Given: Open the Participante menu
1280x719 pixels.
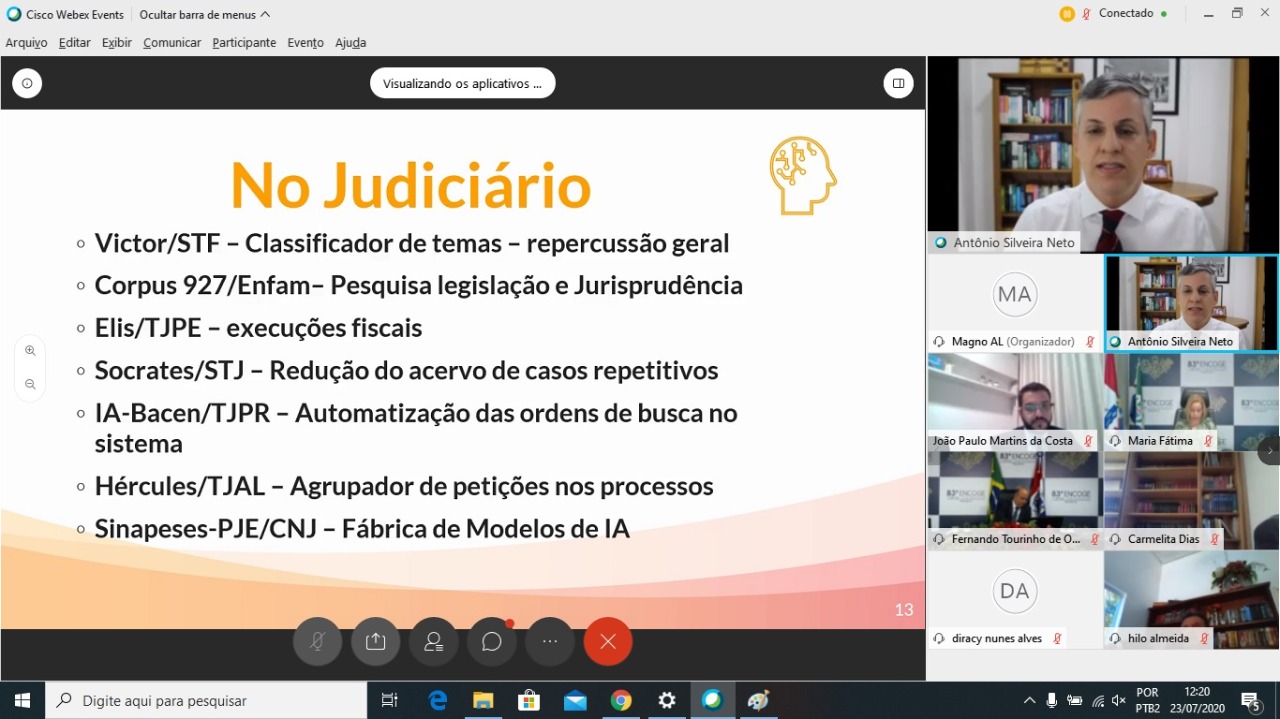Looking at the screenshot, I should click(244, 43).
